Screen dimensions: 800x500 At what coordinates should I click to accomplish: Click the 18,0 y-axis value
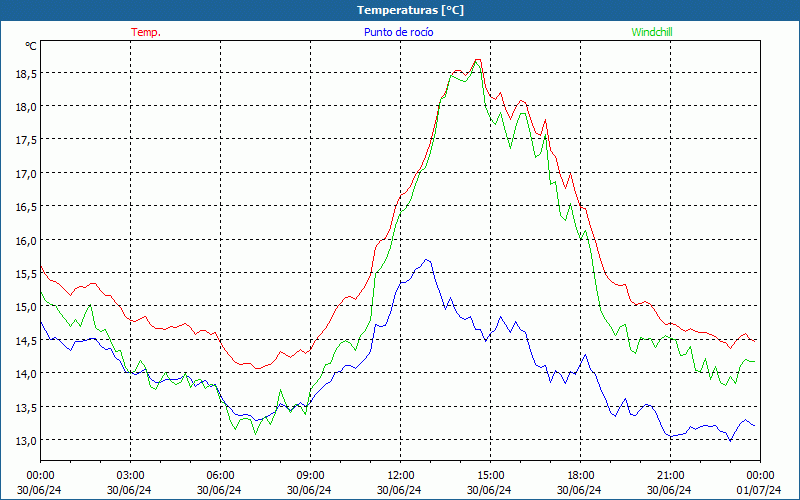point(26,107)
